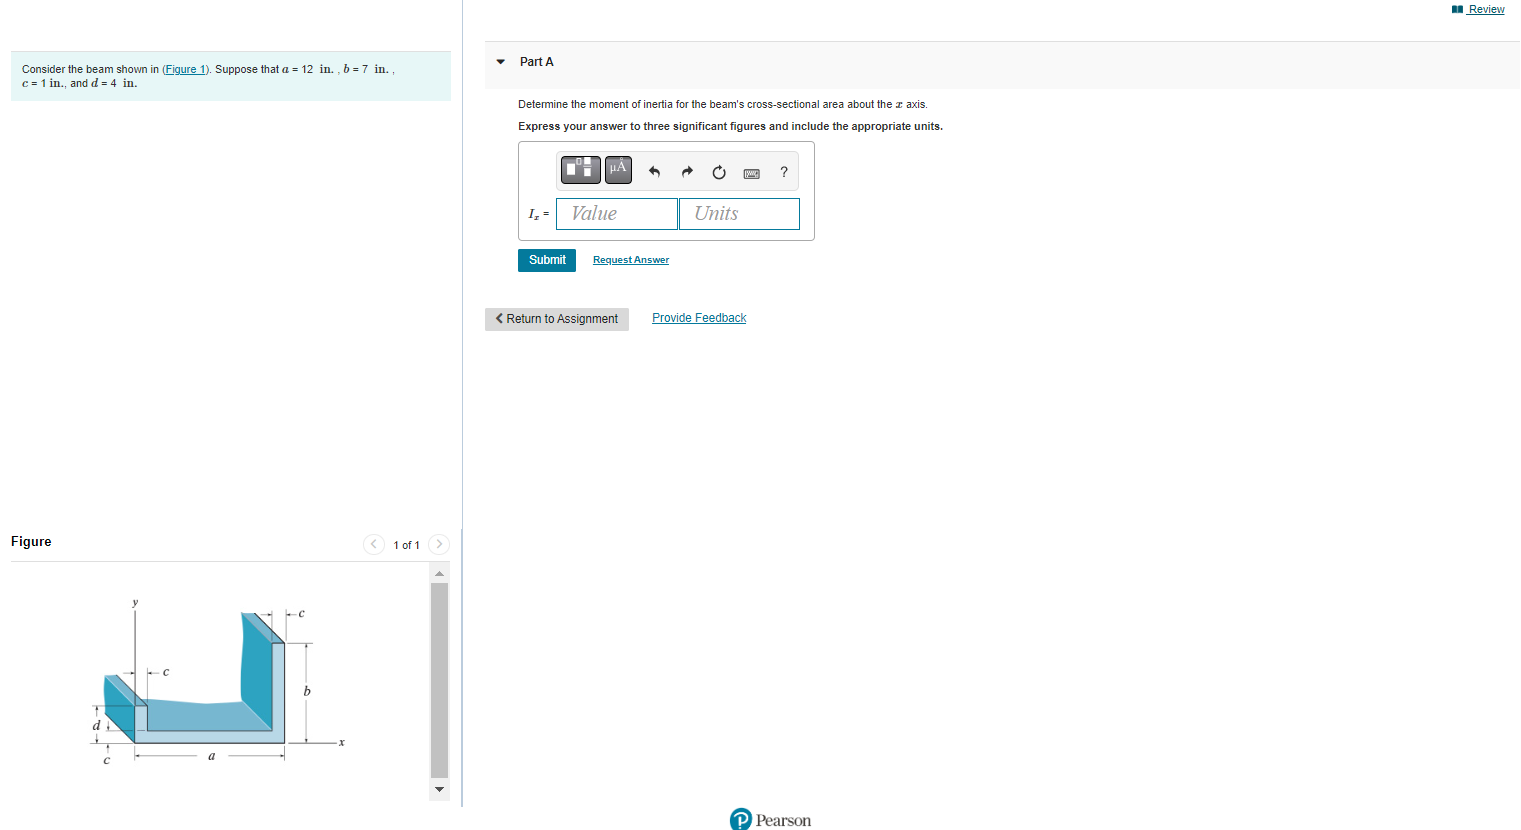
Task: Click the next figure arrow
Action: tap(439, 544)
